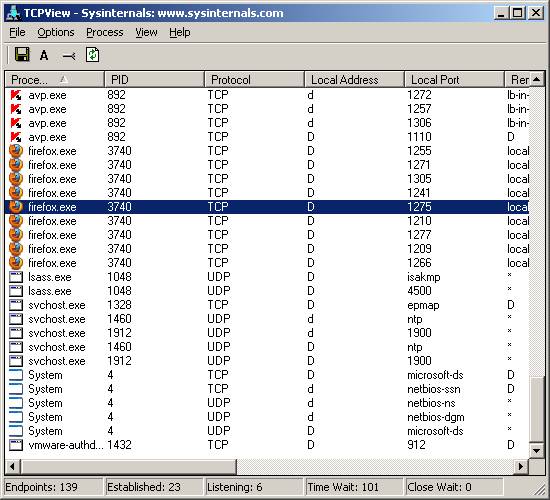The width and height of the screenshot is (550, 500).
Task: Click the Local Address column header
Action: 355,80
